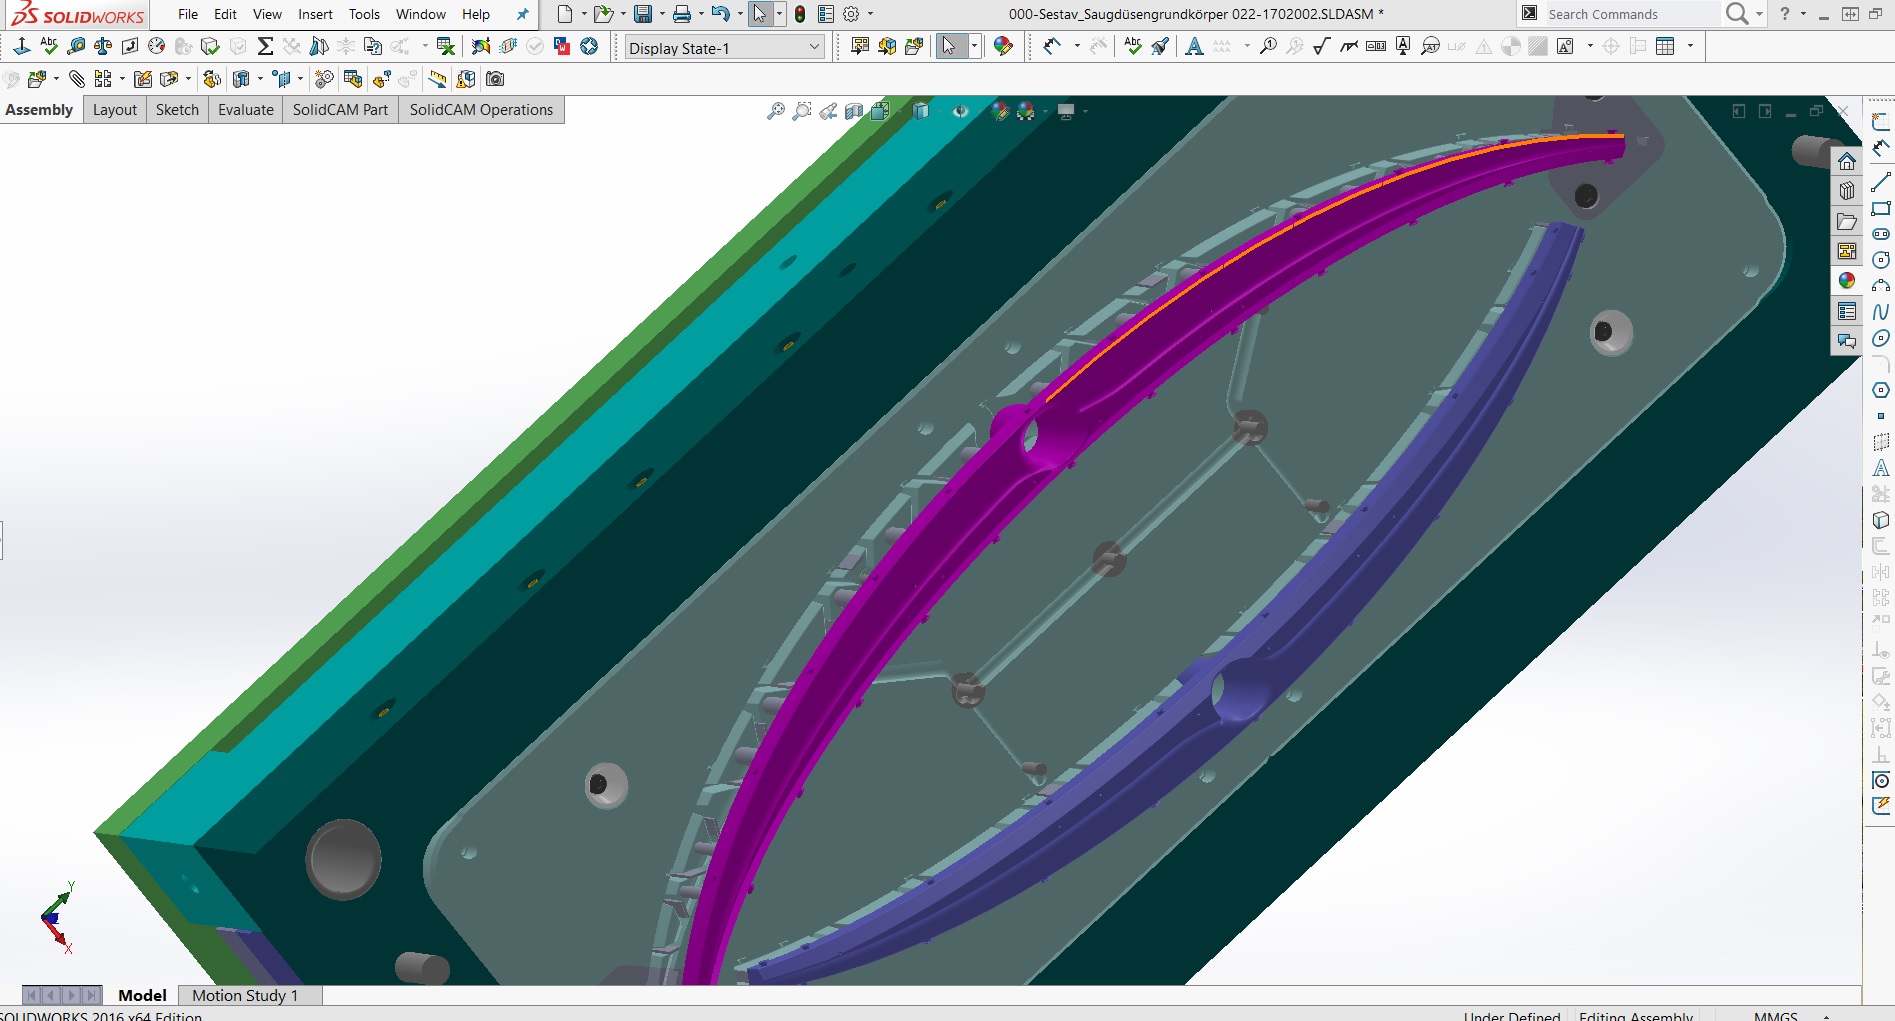Screen dimensions: 1895x1021
Task: Toggle Hide/Show Items eye icon in view toolbar
Action: point(960,111)
